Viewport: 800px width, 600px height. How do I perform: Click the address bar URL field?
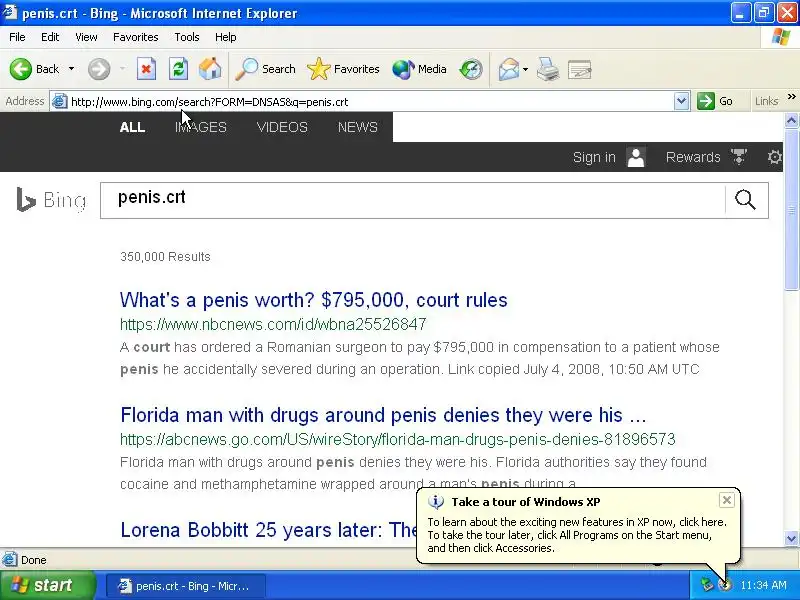point(371,102)
